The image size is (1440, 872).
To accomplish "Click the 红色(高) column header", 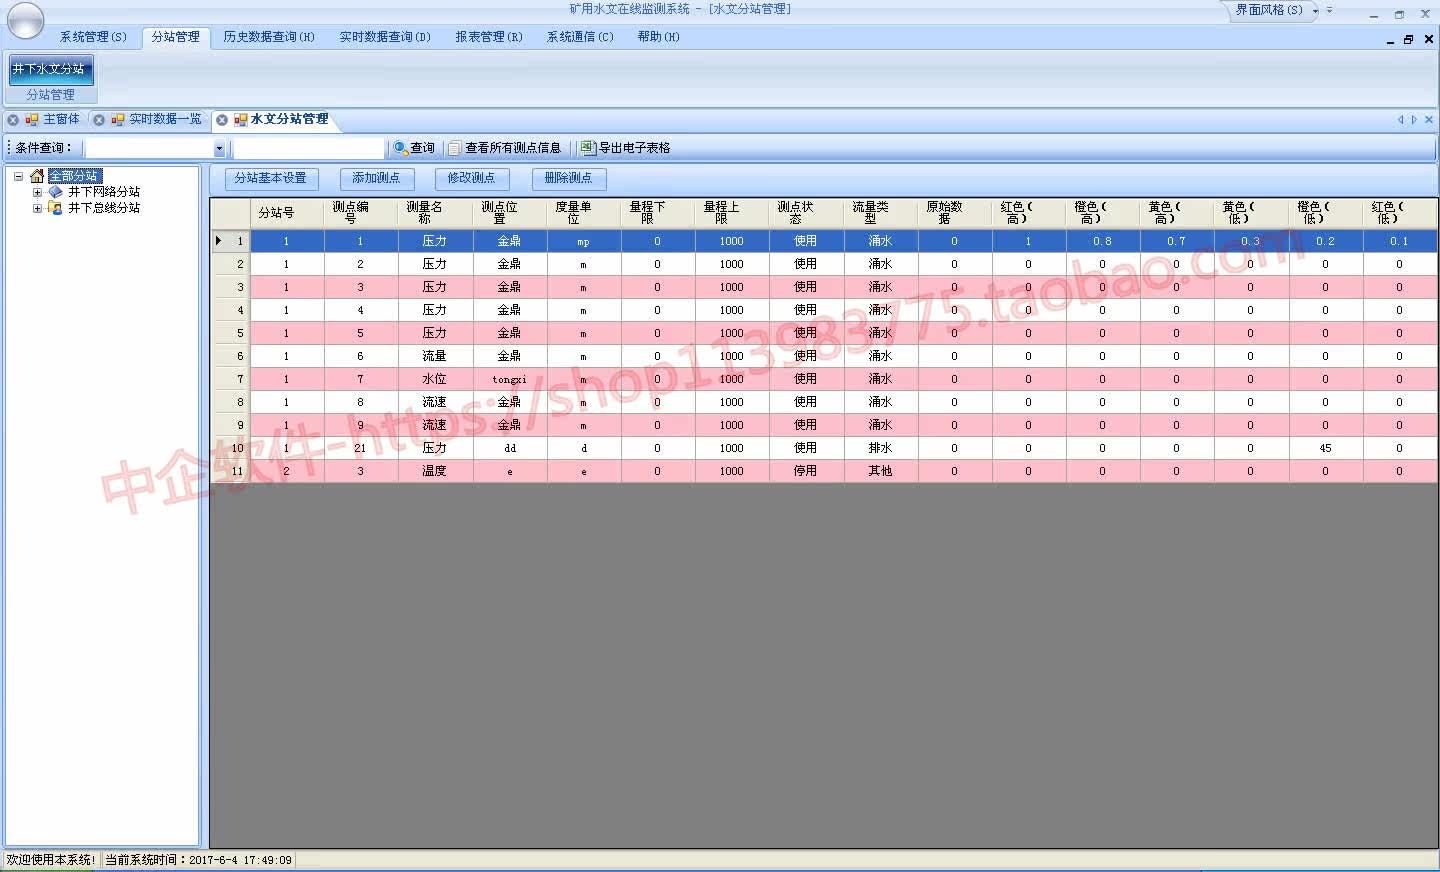I will (1028, 212).
